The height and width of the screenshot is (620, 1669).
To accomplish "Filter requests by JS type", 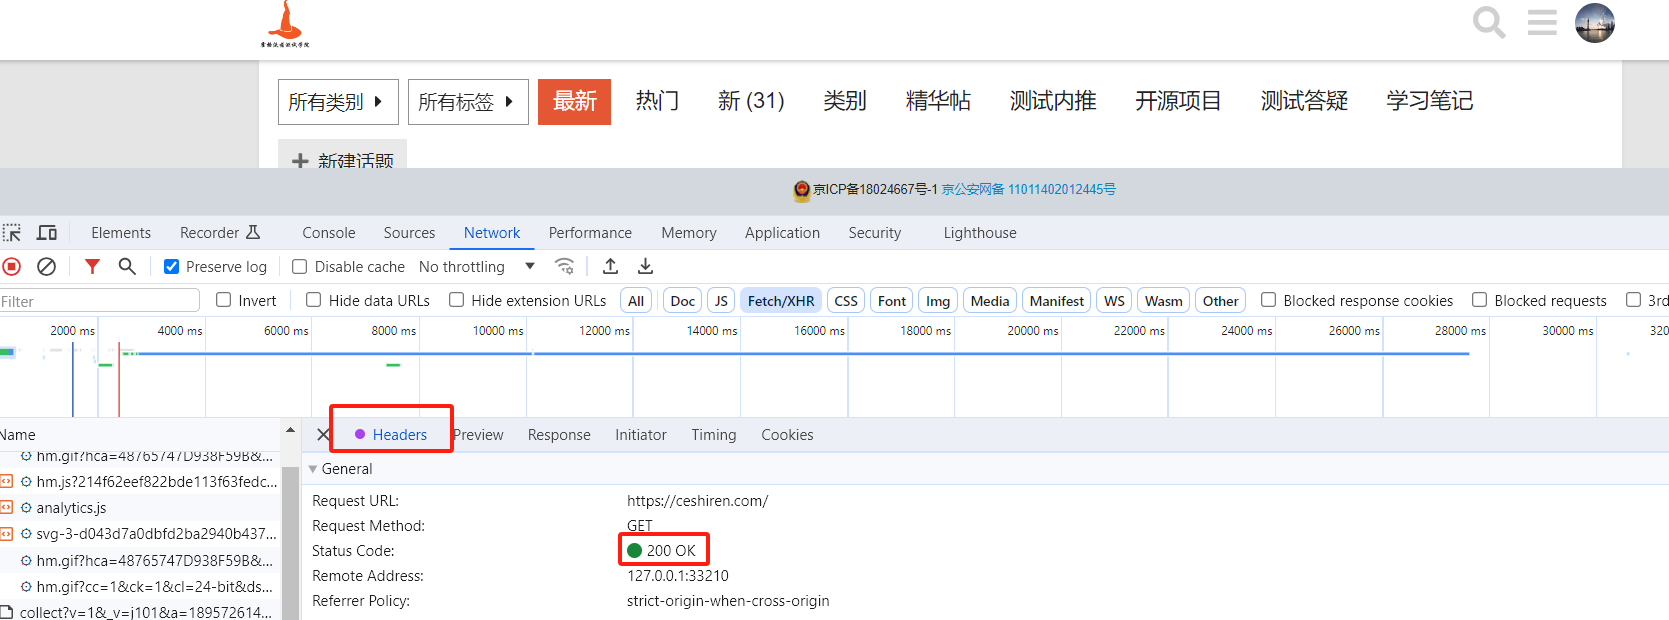I will click(721, 301).
